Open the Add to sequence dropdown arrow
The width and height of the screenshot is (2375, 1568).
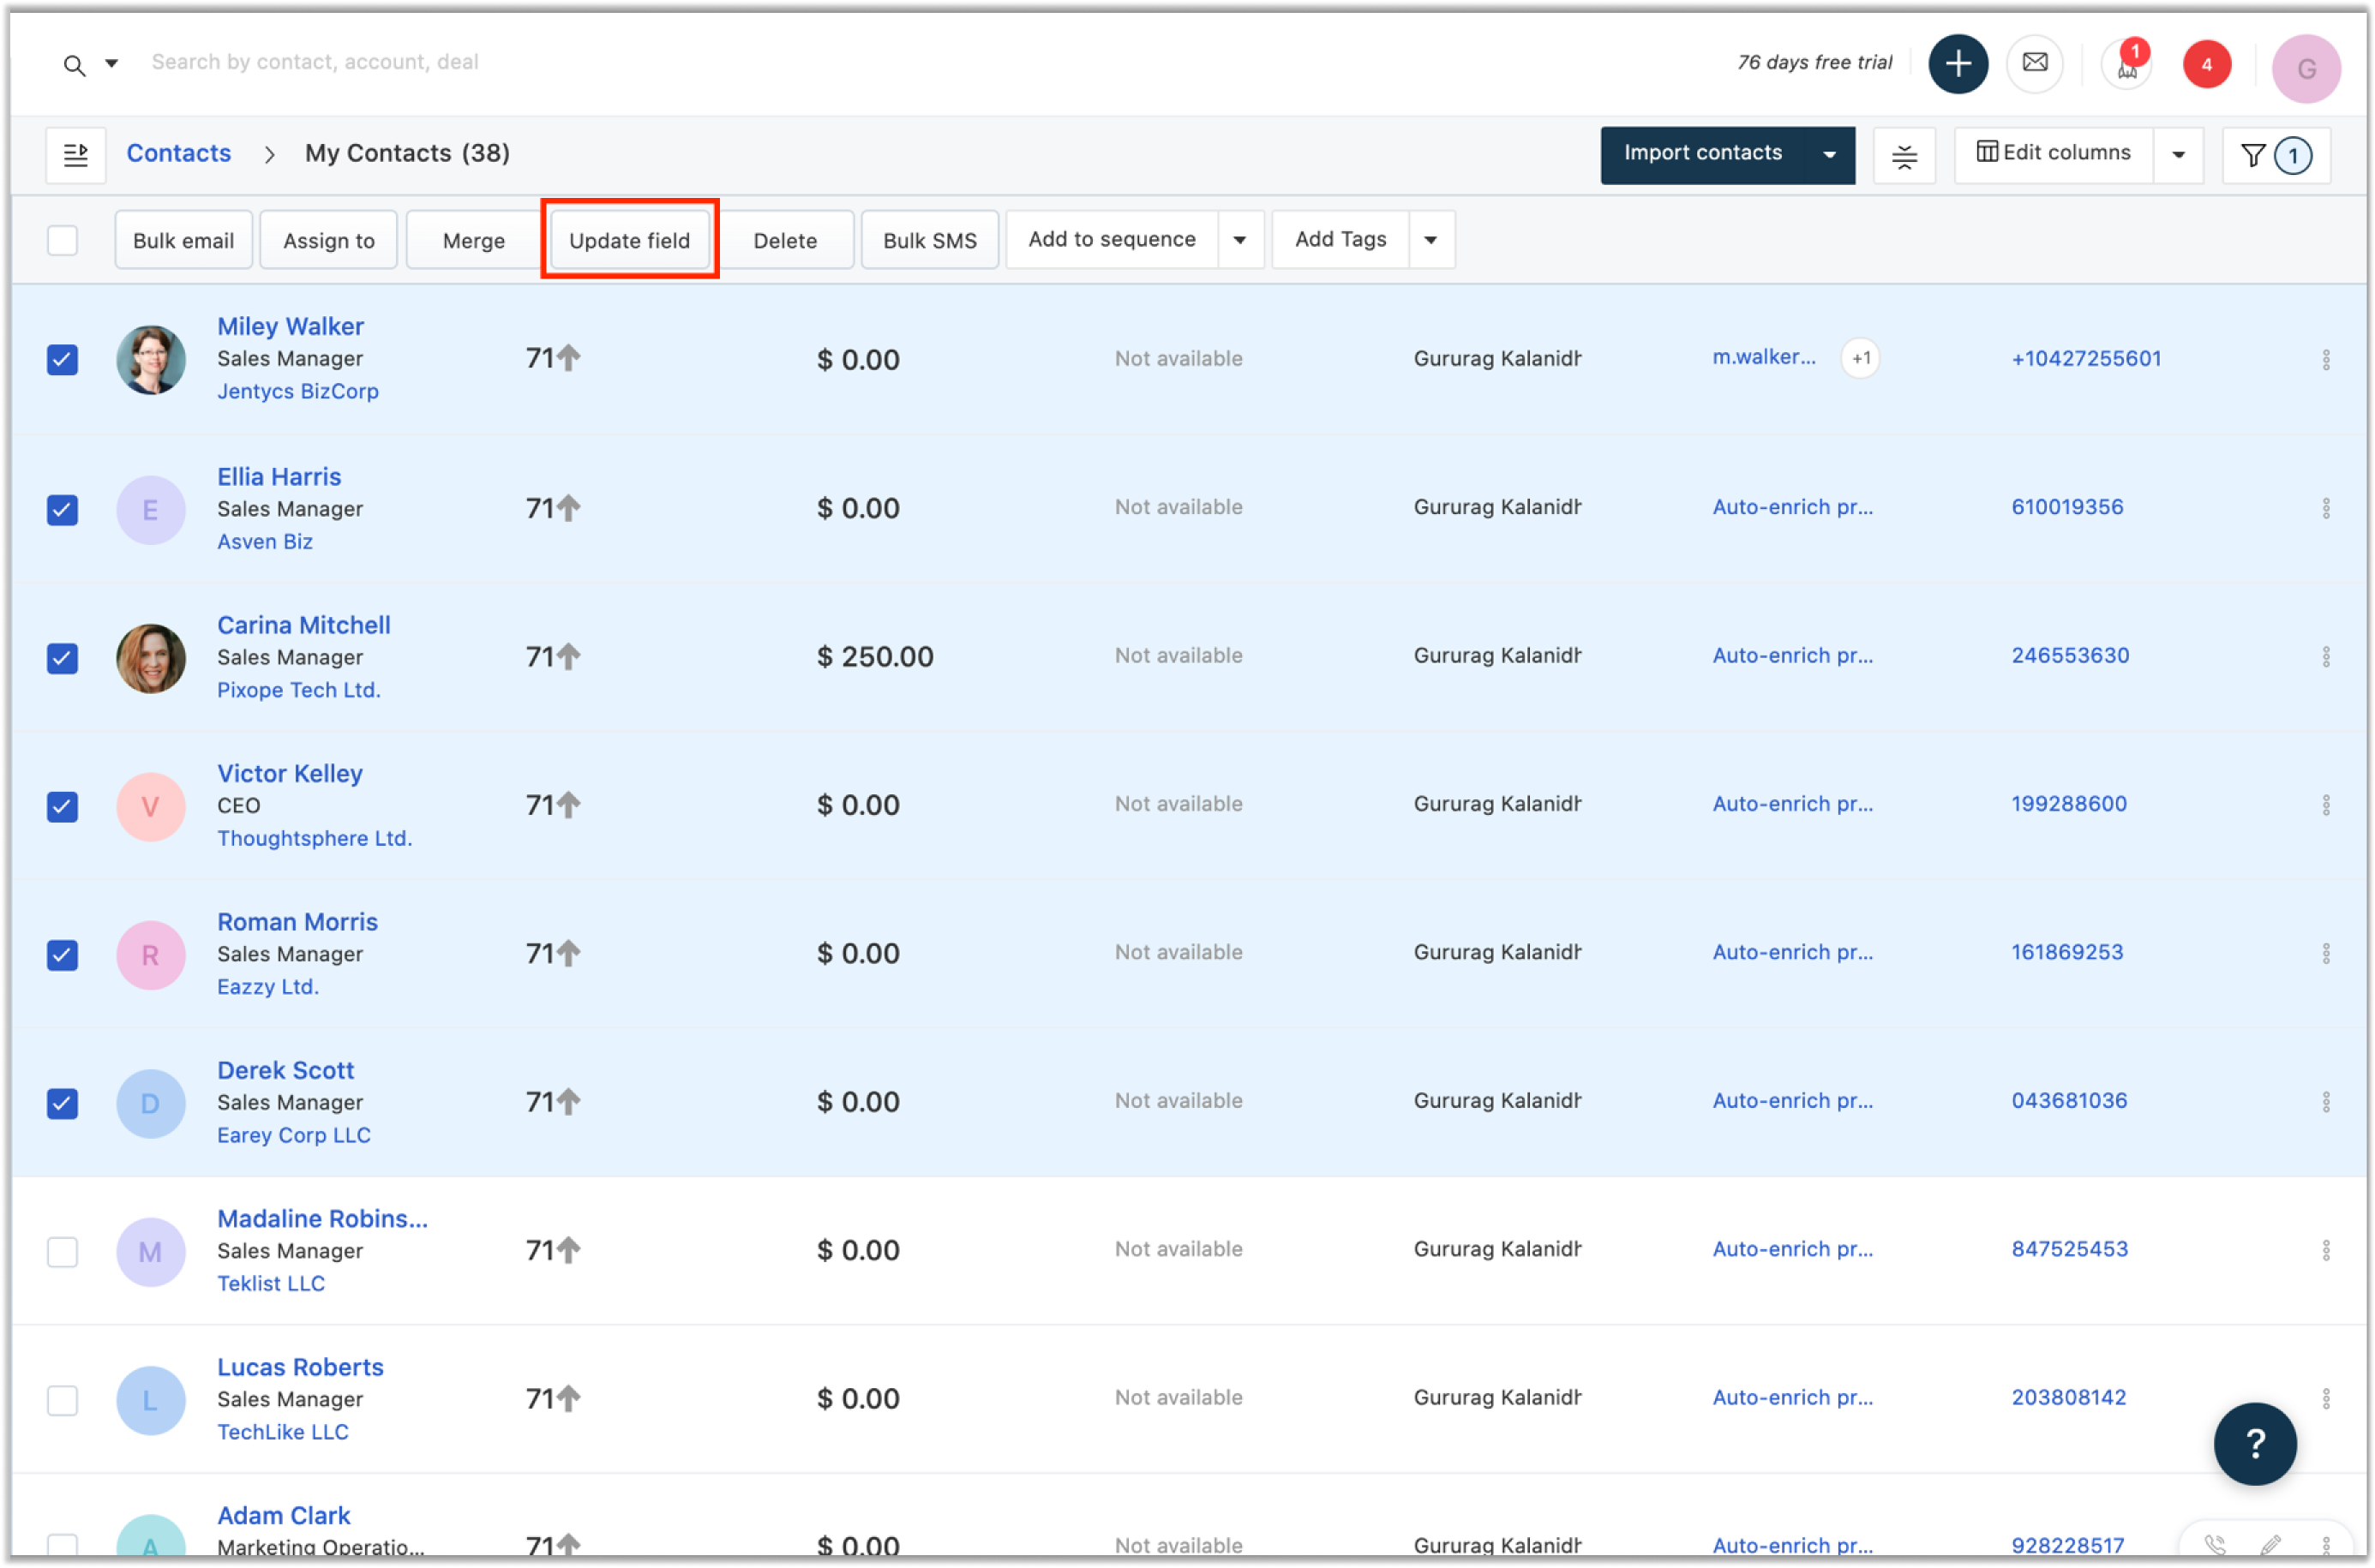point(1240,239)
